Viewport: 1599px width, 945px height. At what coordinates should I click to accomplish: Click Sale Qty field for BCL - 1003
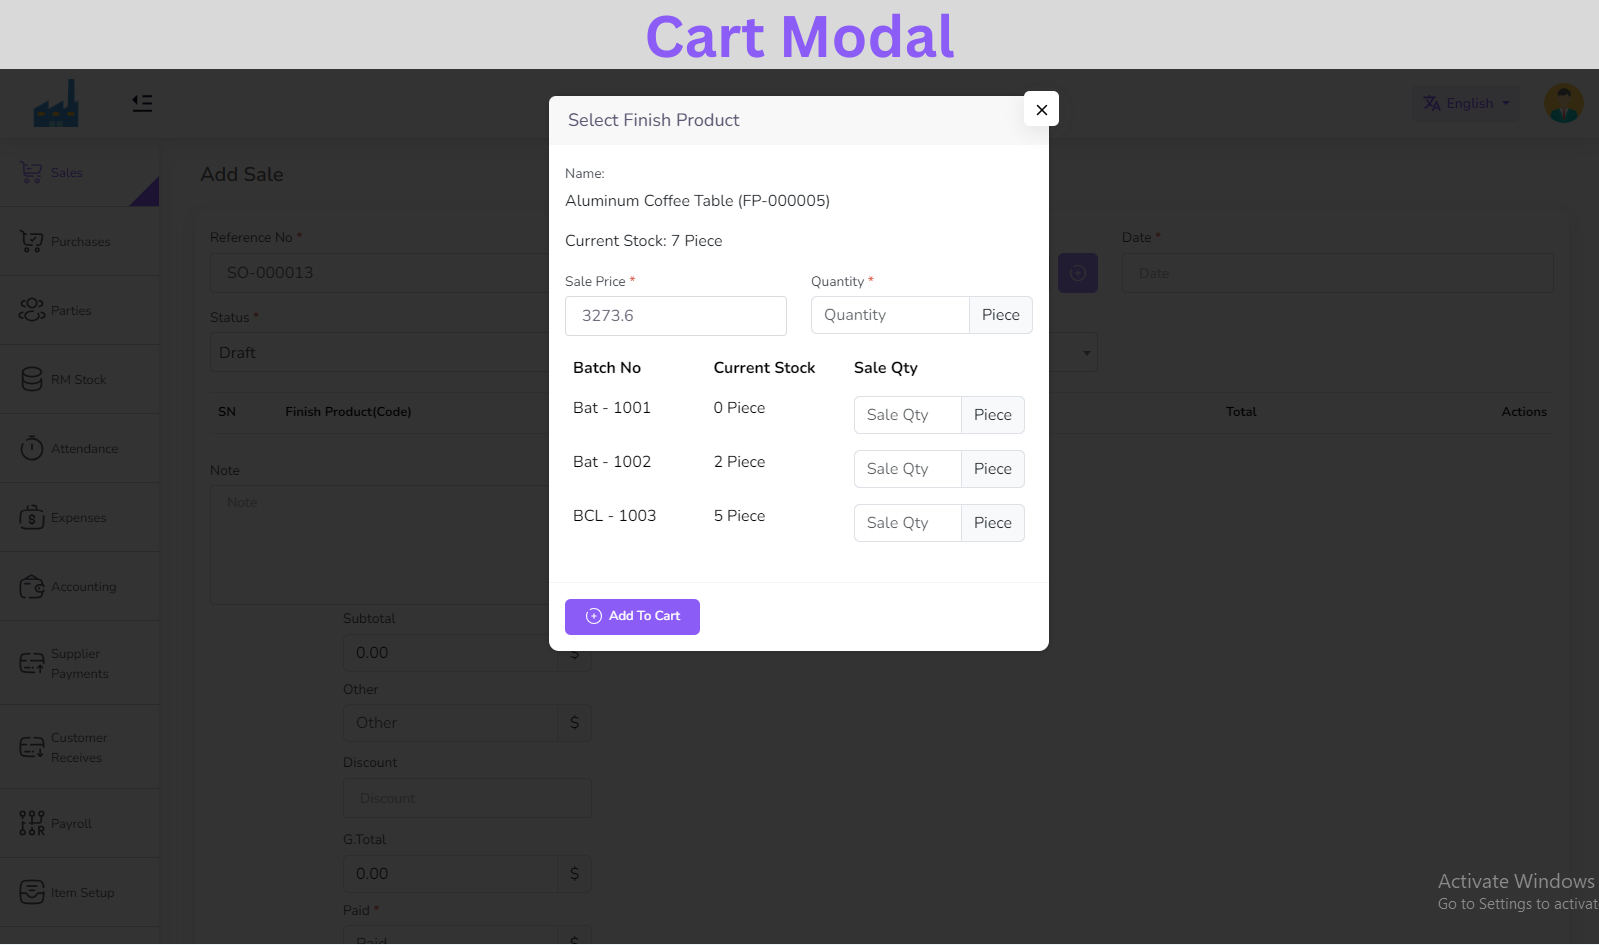(x=907, y=523)
